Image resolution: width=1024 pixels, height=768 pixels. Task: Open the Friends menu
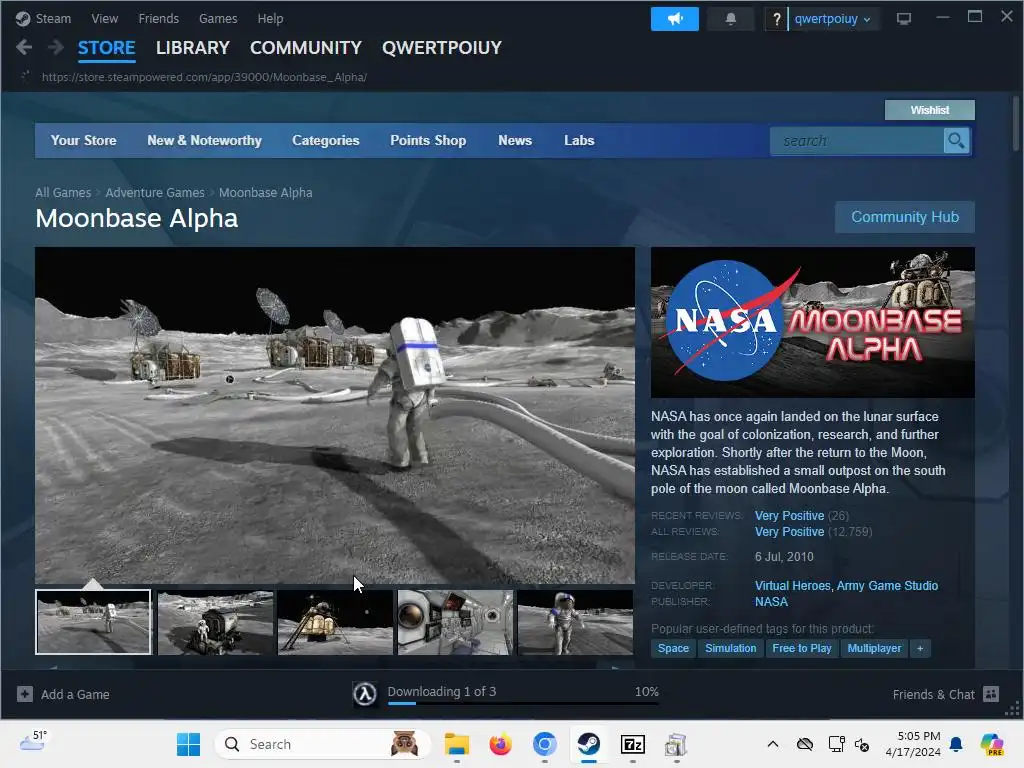click(159, 19)
